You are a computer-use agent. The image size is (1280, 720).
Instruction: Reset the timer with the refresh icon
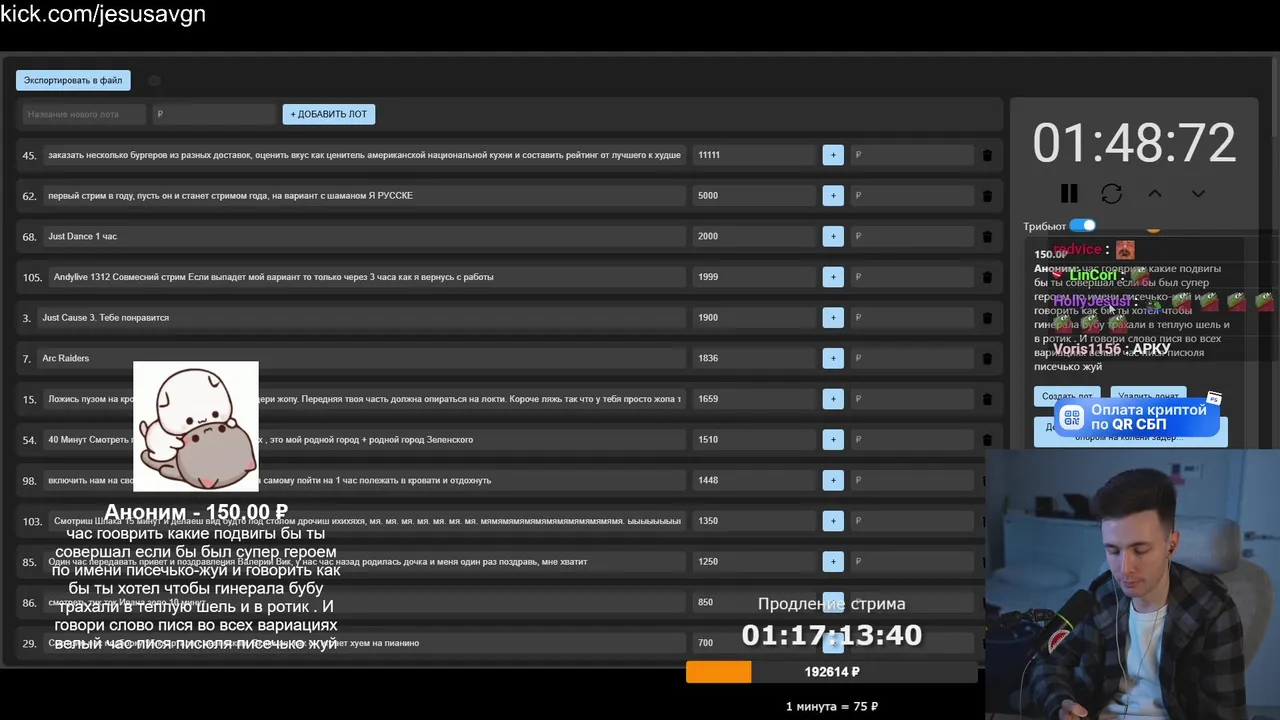pyautogui.click(x=1111, y=193)
